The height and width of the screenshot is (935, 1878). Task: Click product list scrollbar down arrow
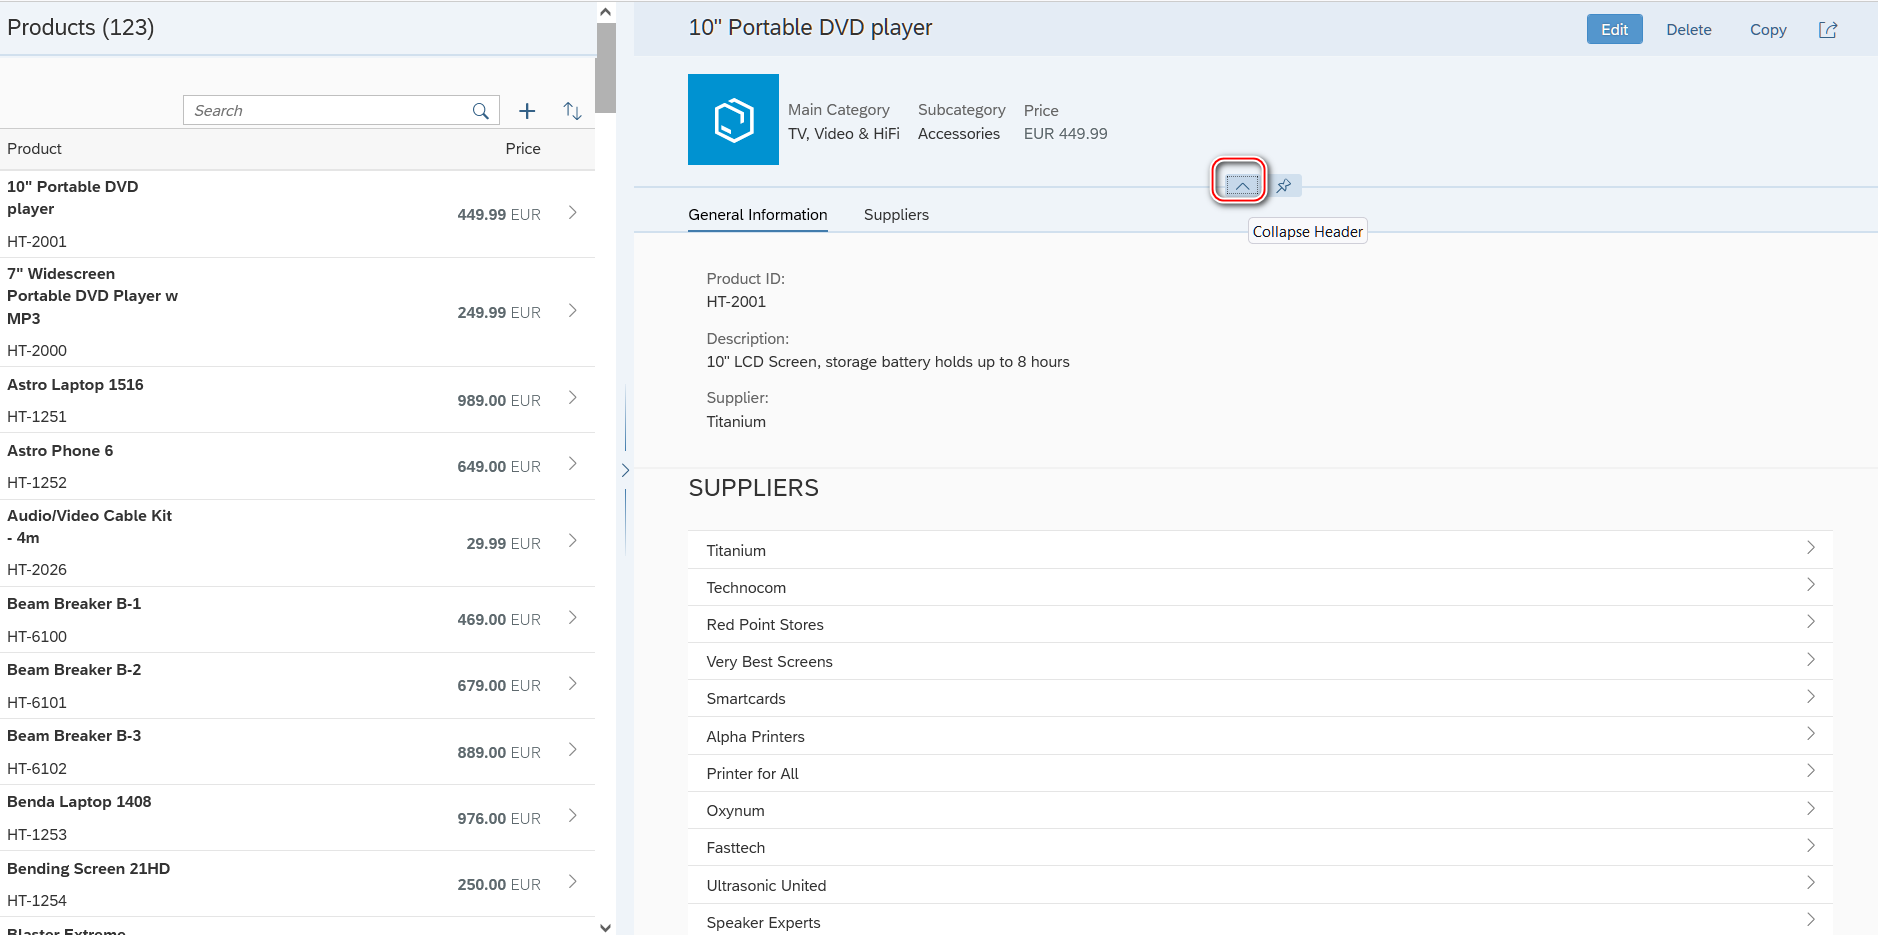click(605, 927)
